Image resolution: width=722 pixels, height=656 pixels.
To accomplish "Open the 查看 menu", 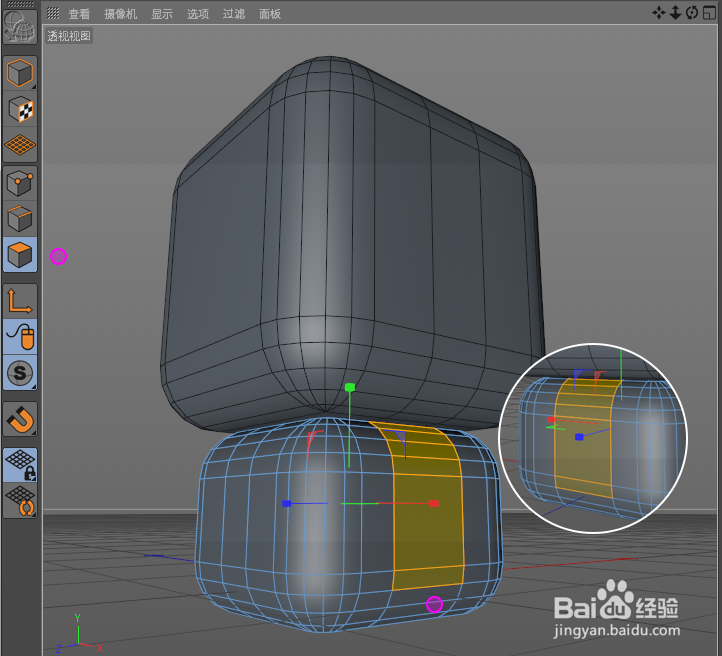I will 79,14.
